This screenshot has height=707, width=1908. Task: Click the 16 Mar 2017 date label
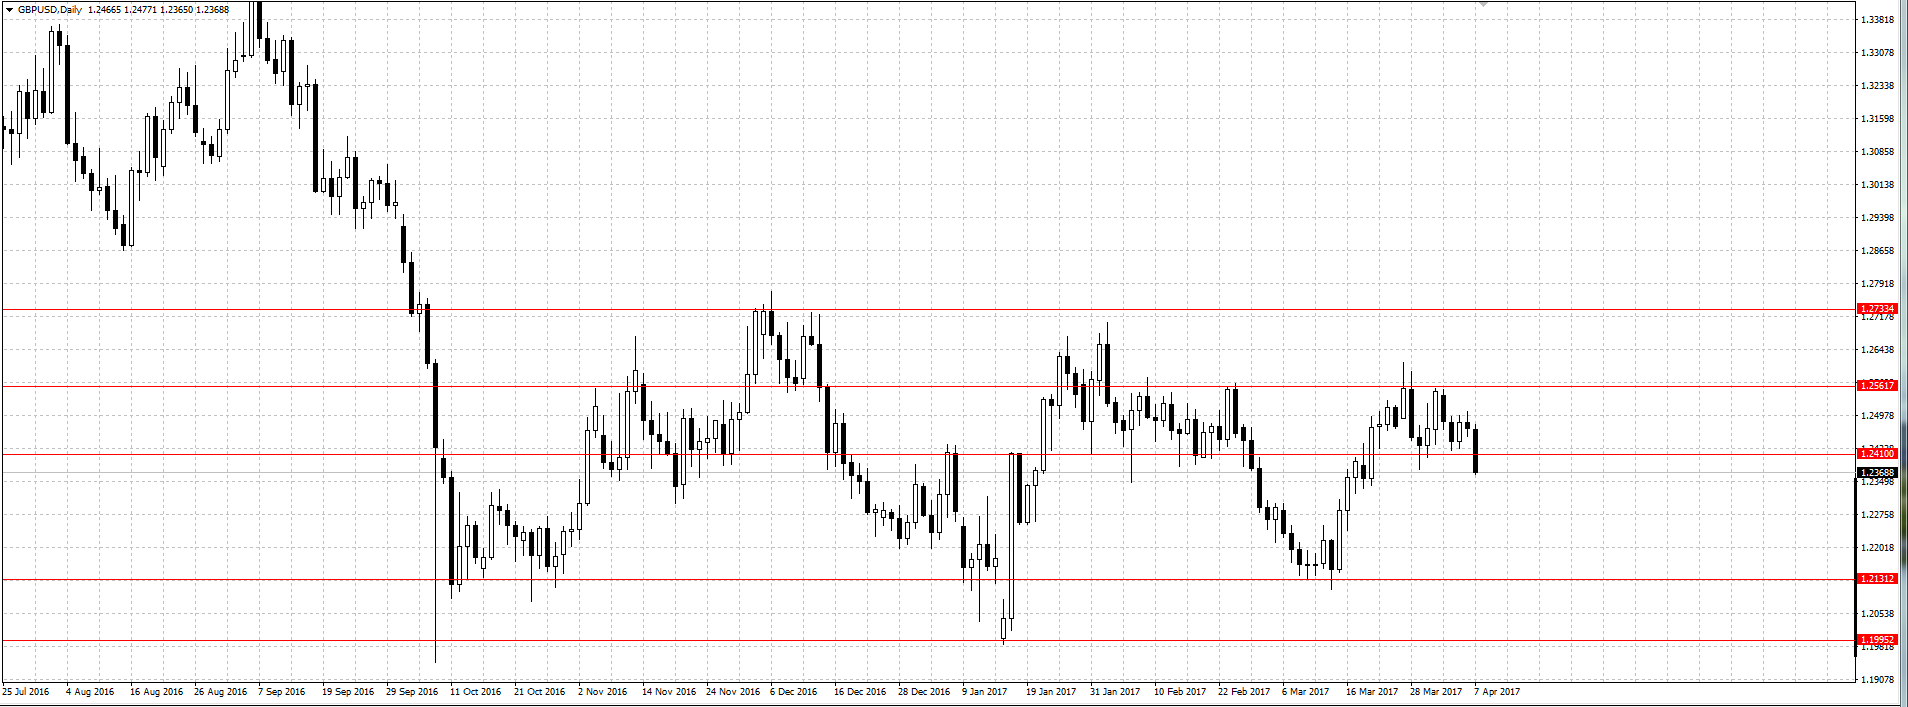[1372, 692]
